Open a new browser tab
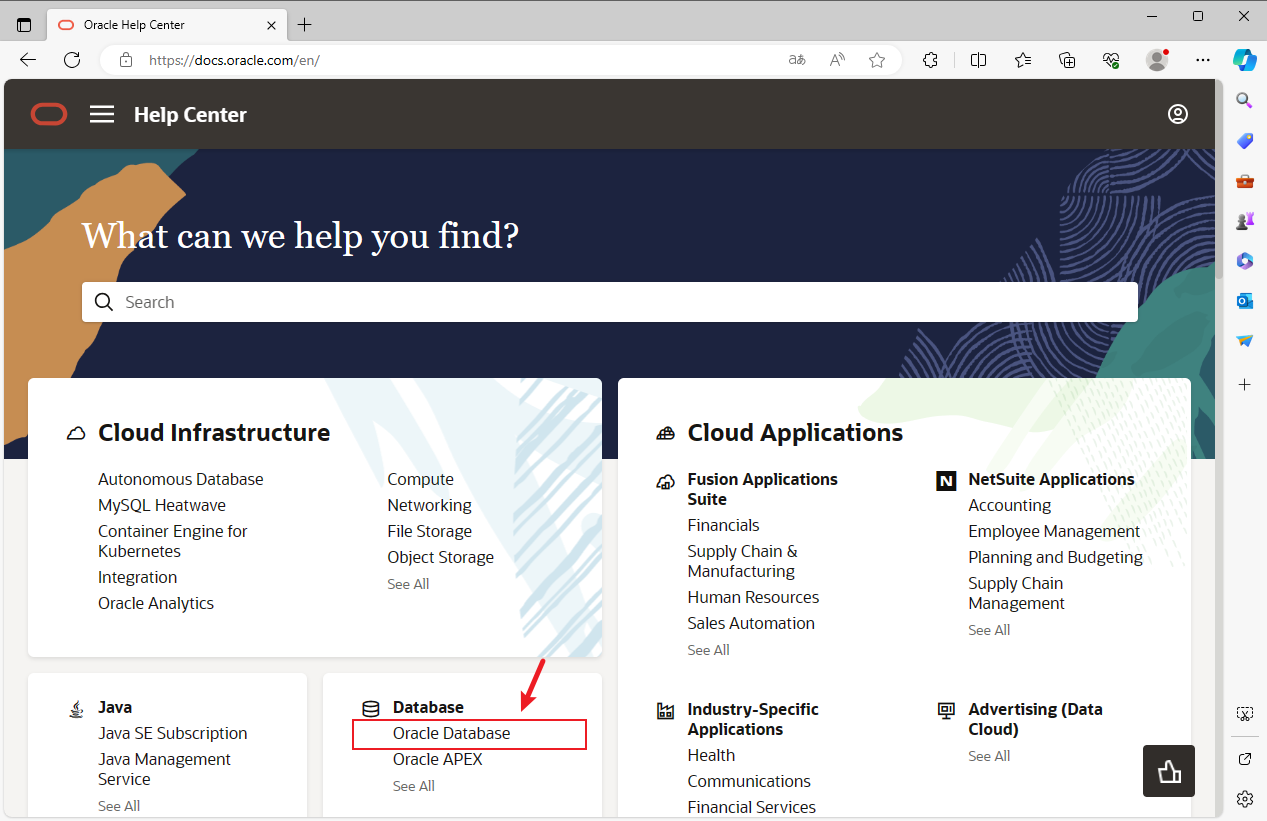 [305, 24]
